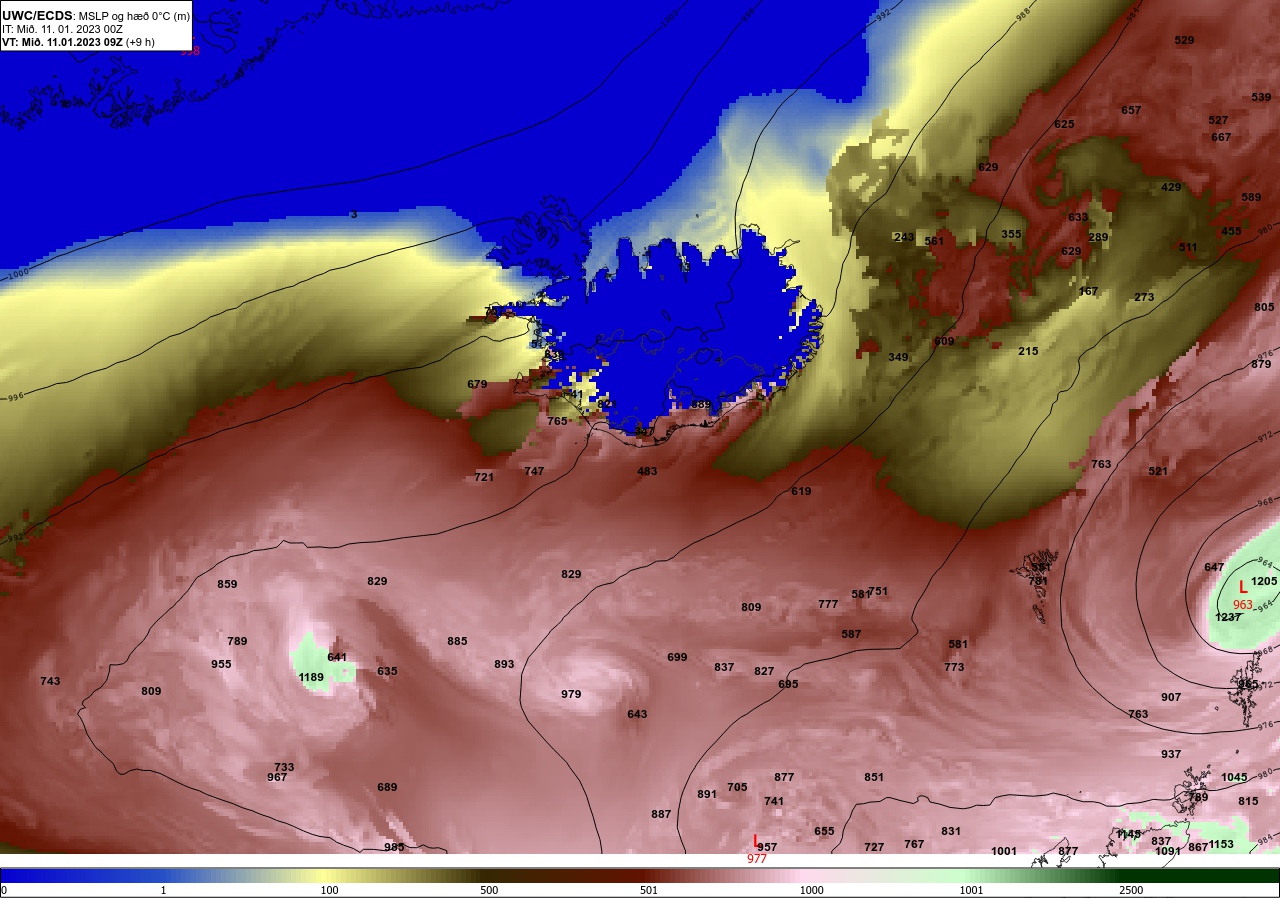Click the UWC/ECDS MSLP title text

click(x=96, y=16)
